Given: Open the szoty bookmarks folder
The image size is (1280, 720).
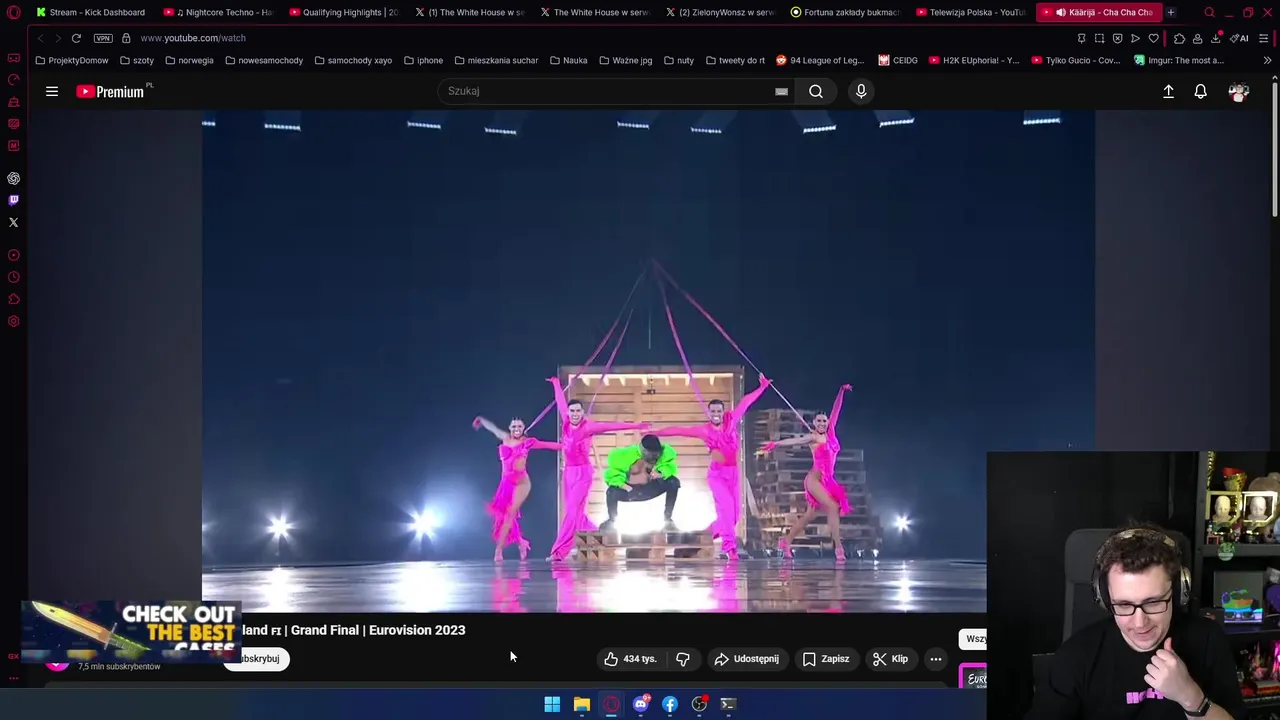Looking at the screenshot, I should (137, 60).
